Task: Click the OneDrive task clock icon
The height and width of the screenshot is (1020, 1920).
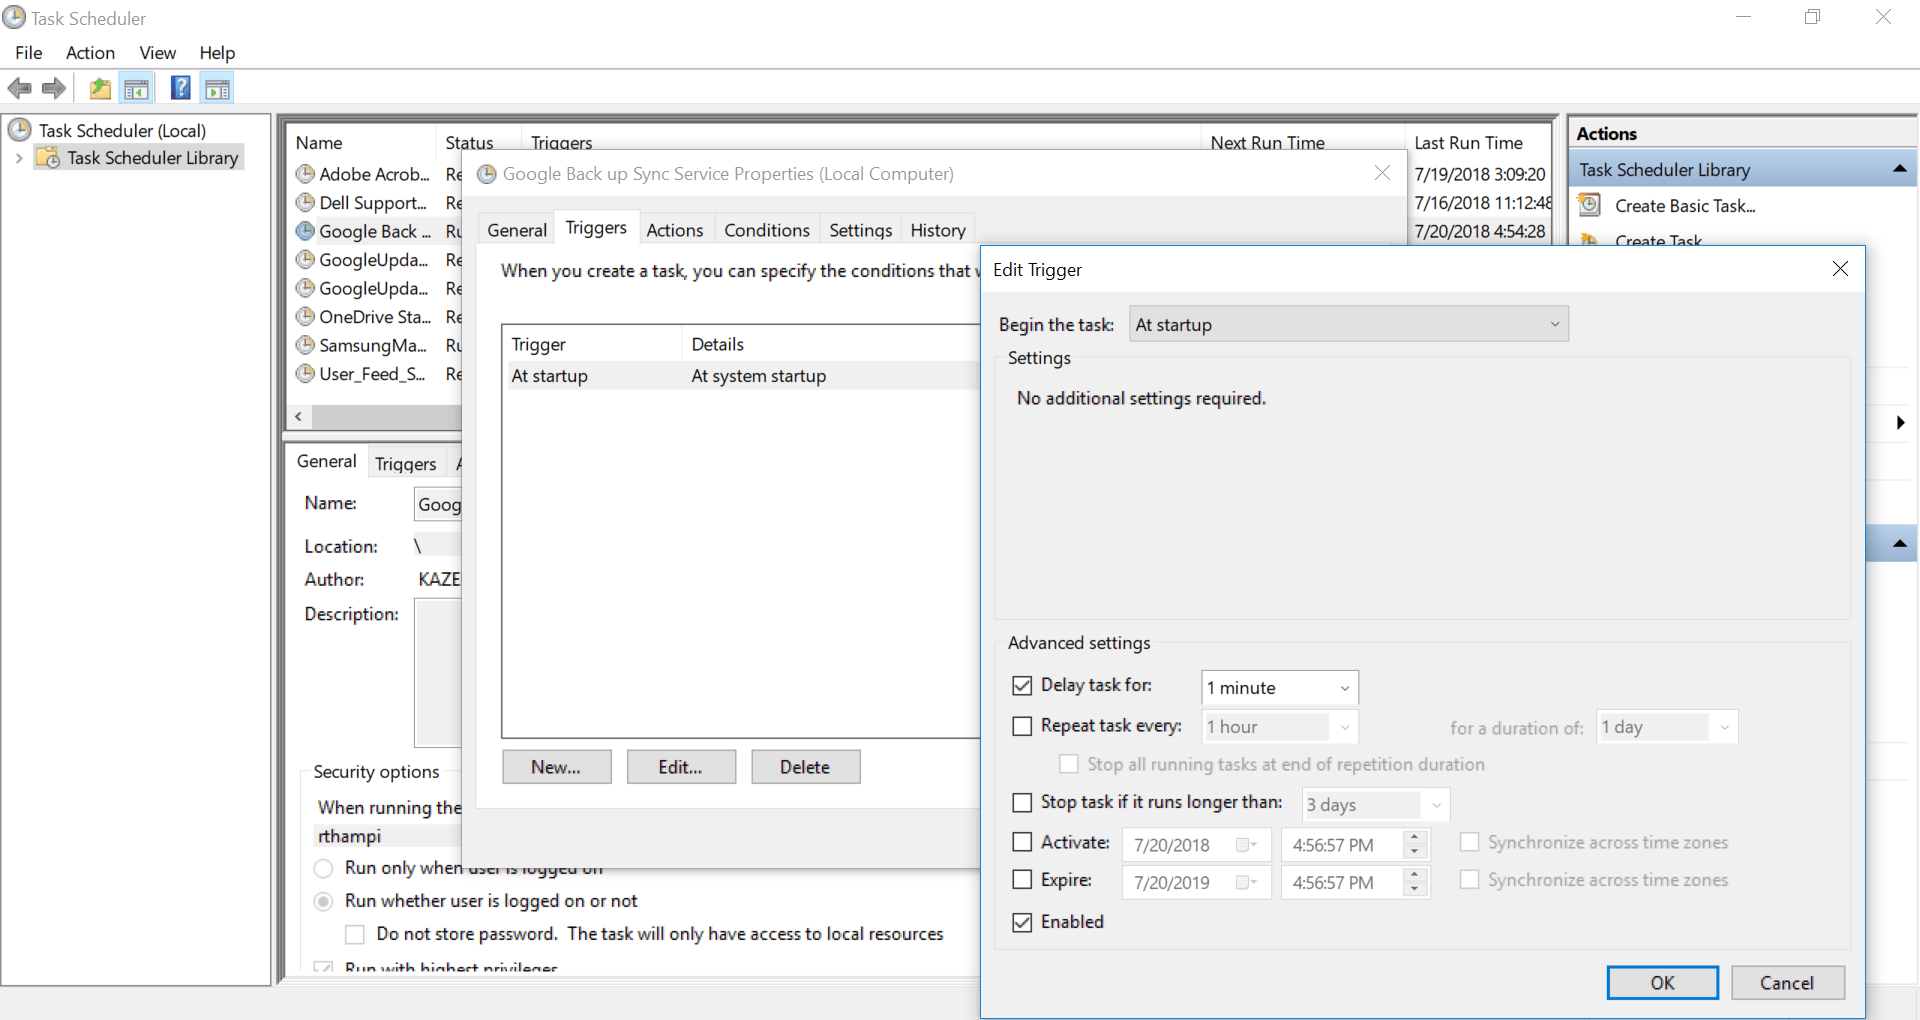Action: 305,317
